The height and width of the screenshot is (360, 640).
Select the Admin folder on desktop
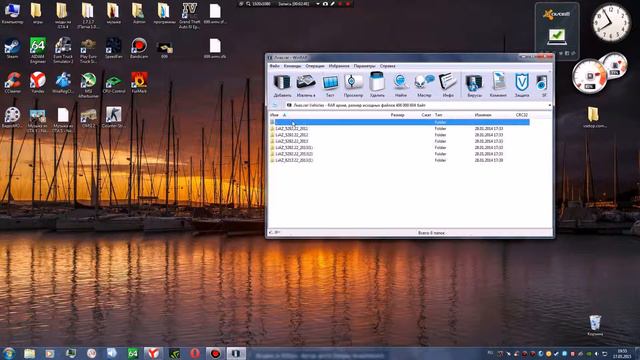pyautogui.click(x=139, y=13)
